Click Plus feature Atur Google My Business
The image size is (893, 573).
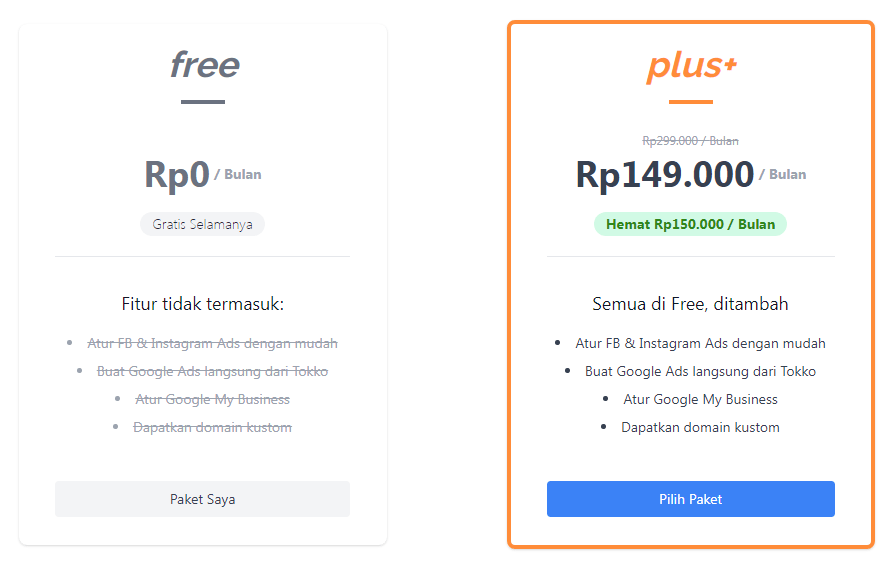point(700,399)
